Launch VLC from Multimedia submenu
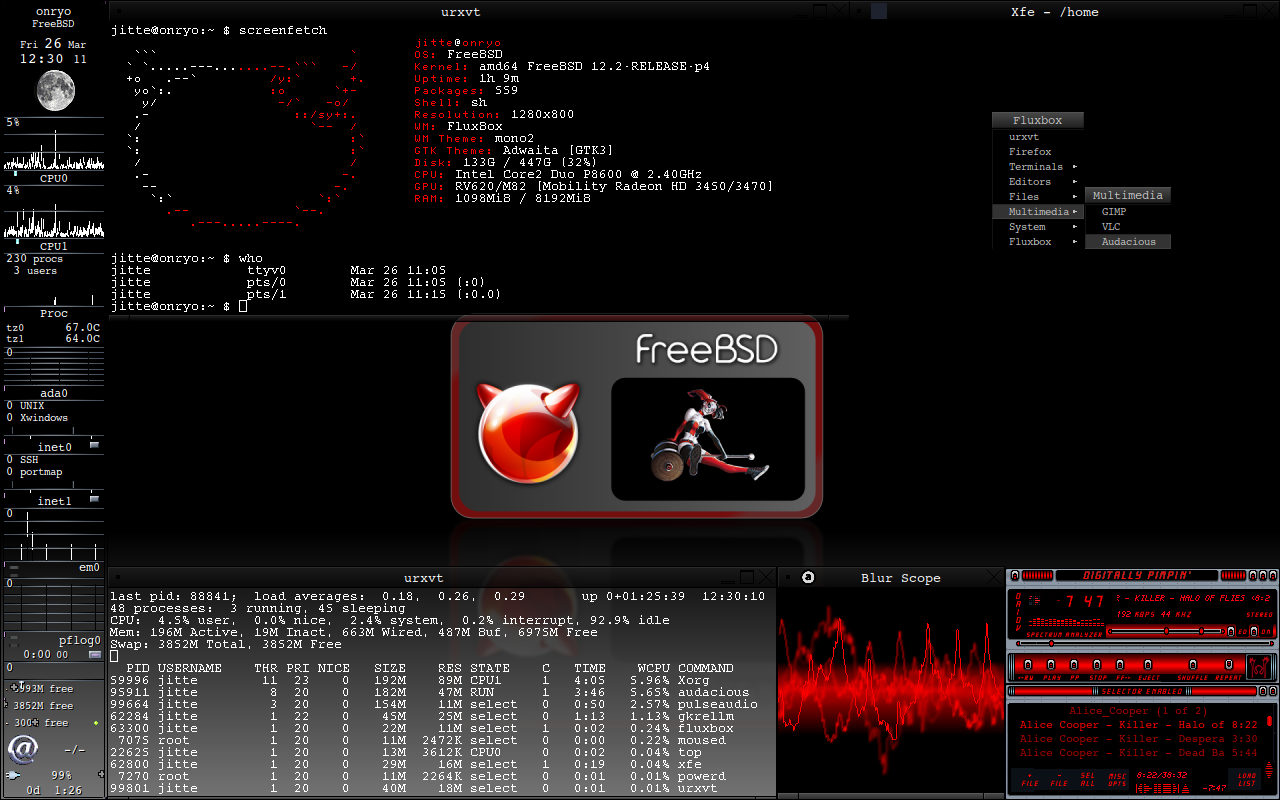 coord(1128,227)
